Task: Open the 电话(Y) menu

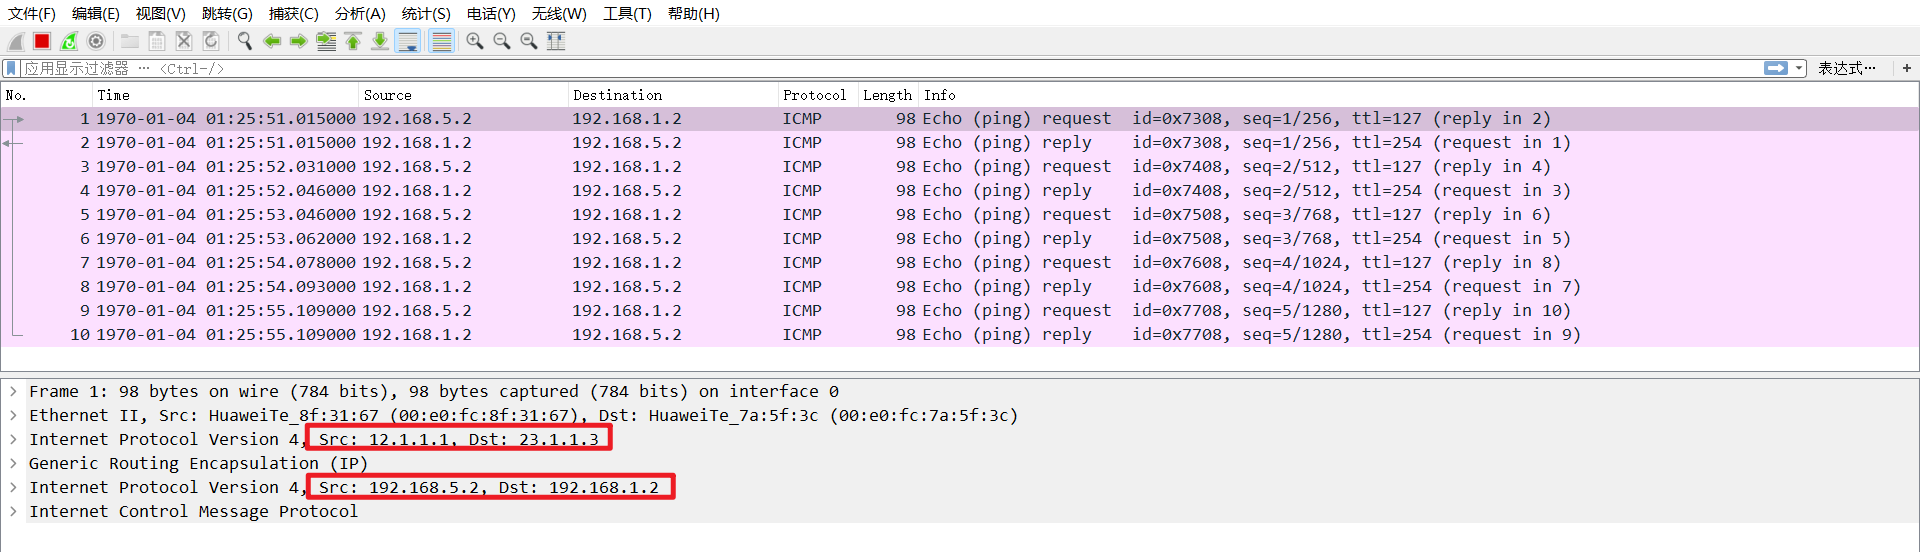Action: [x=491, y=13]
